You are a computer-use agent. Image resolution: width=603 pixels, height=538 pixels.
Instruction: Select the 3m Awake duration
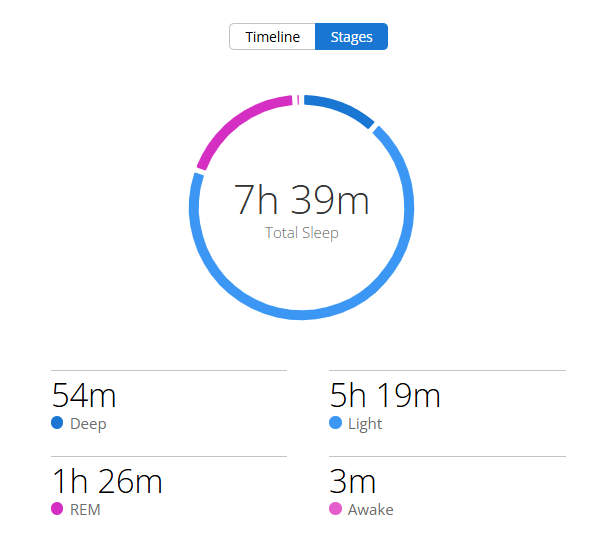353,481
